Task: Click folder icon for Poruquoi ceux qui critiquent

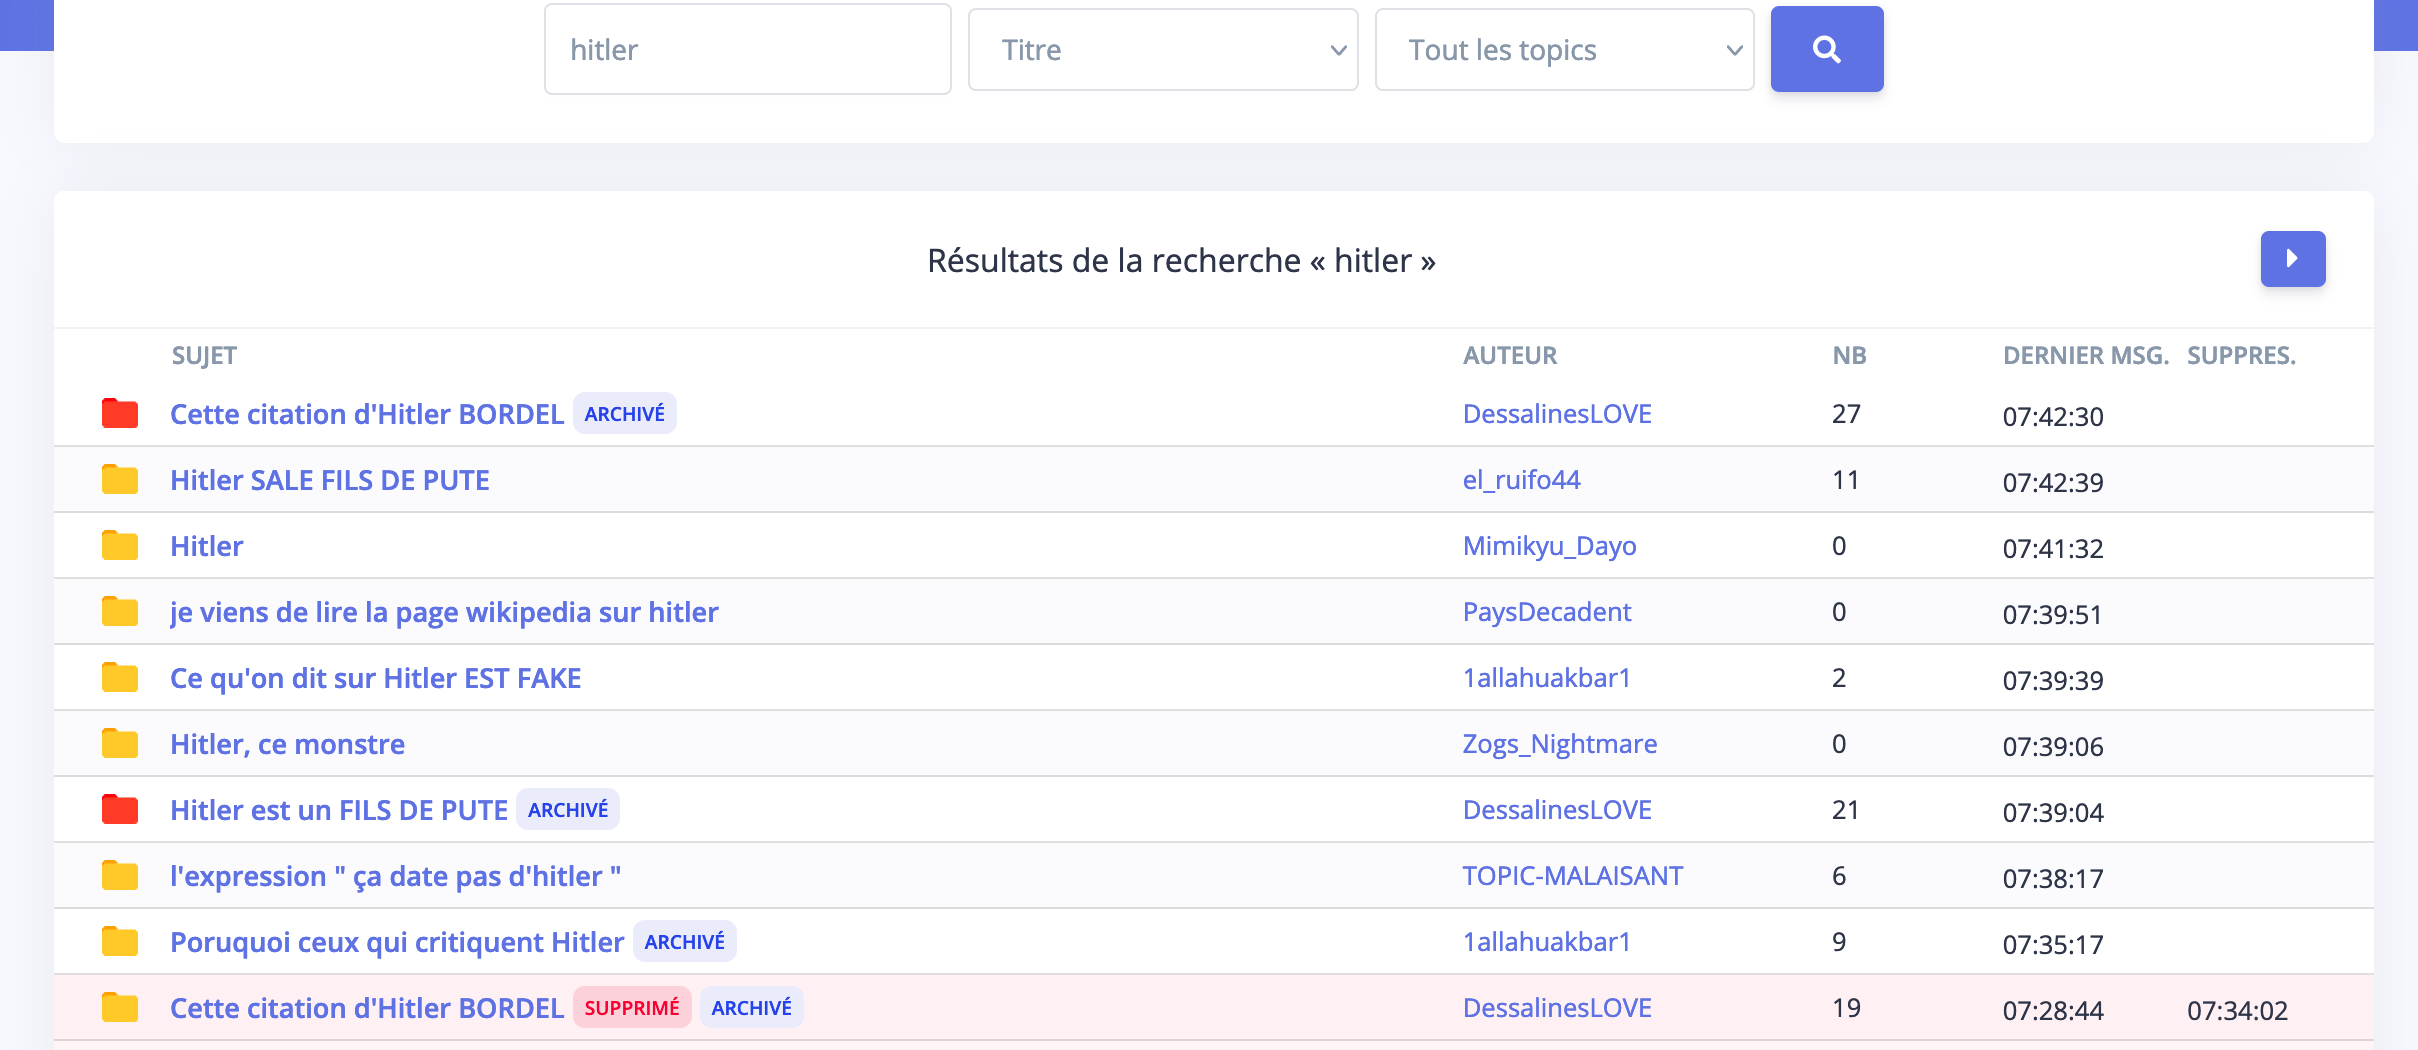Action: 120,941
